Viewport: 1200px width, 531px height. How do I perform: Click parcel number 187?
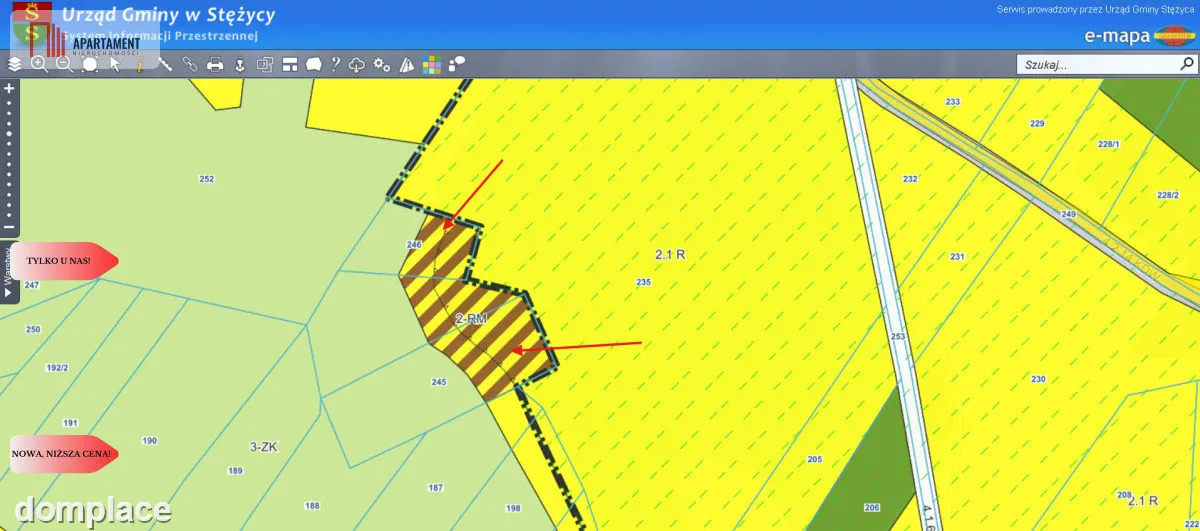point(435,487)
